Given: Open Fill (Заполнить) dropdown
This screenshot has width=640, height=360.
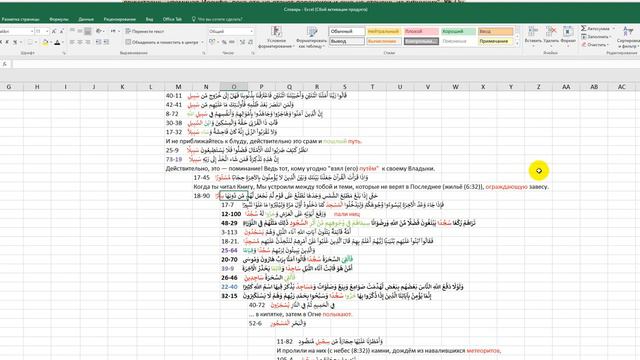Looking at the screenshot, I should tap(596, 37).
